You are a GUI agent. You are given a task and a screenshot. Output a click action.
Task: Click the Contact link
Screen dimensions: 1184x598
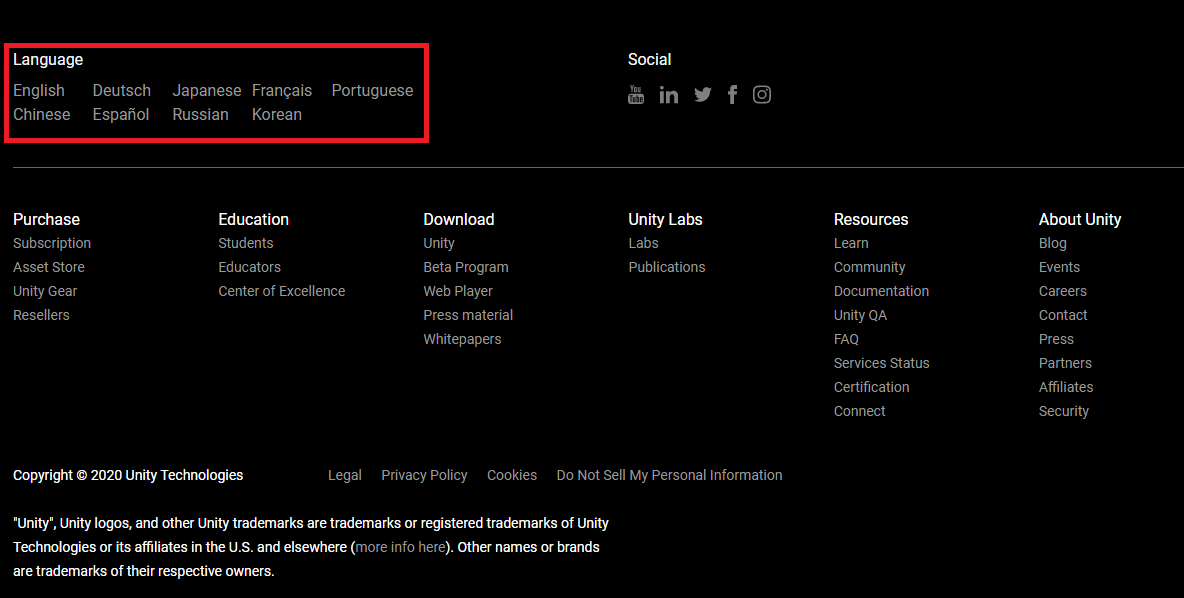(1062, 316)
